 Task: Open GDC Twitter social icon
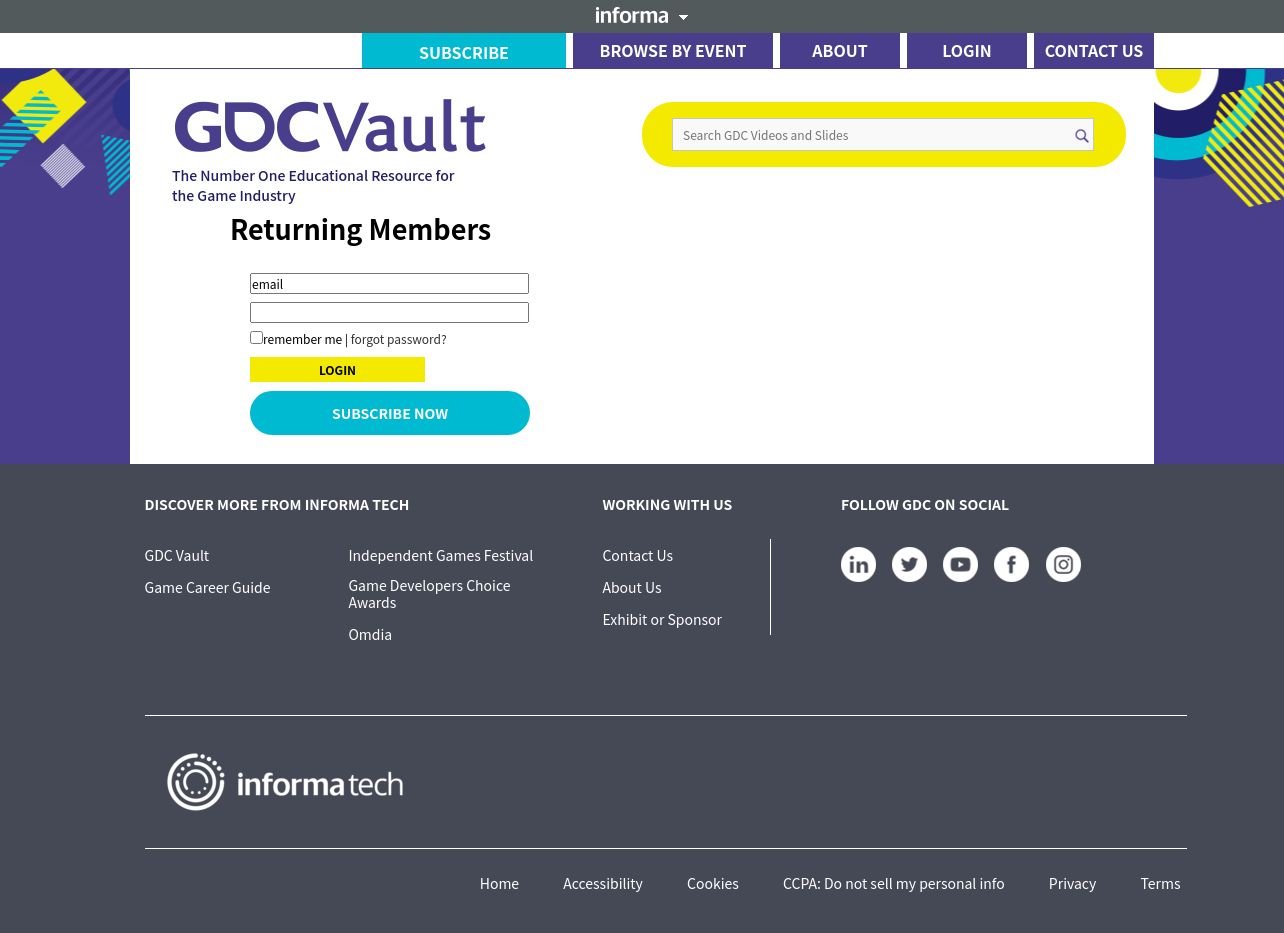[909, 564]
